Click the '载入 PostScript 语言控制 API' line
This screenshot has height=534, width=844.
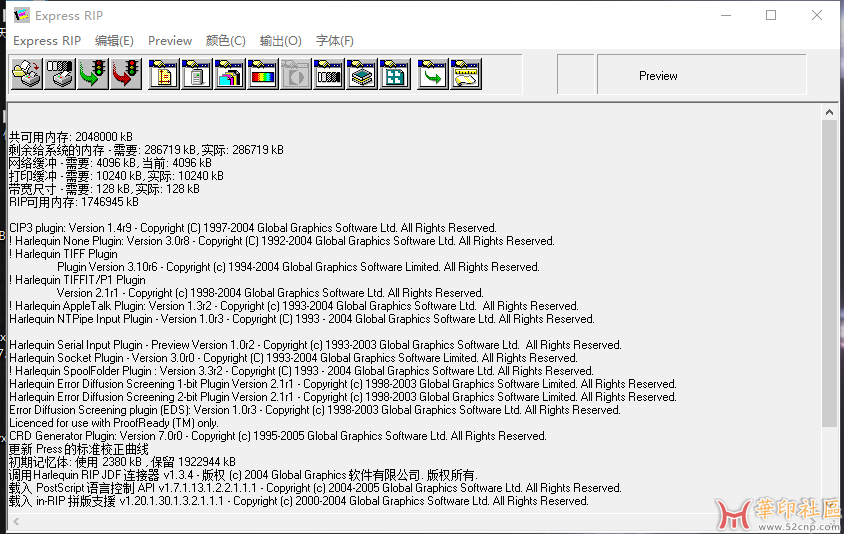click(315, 488)
